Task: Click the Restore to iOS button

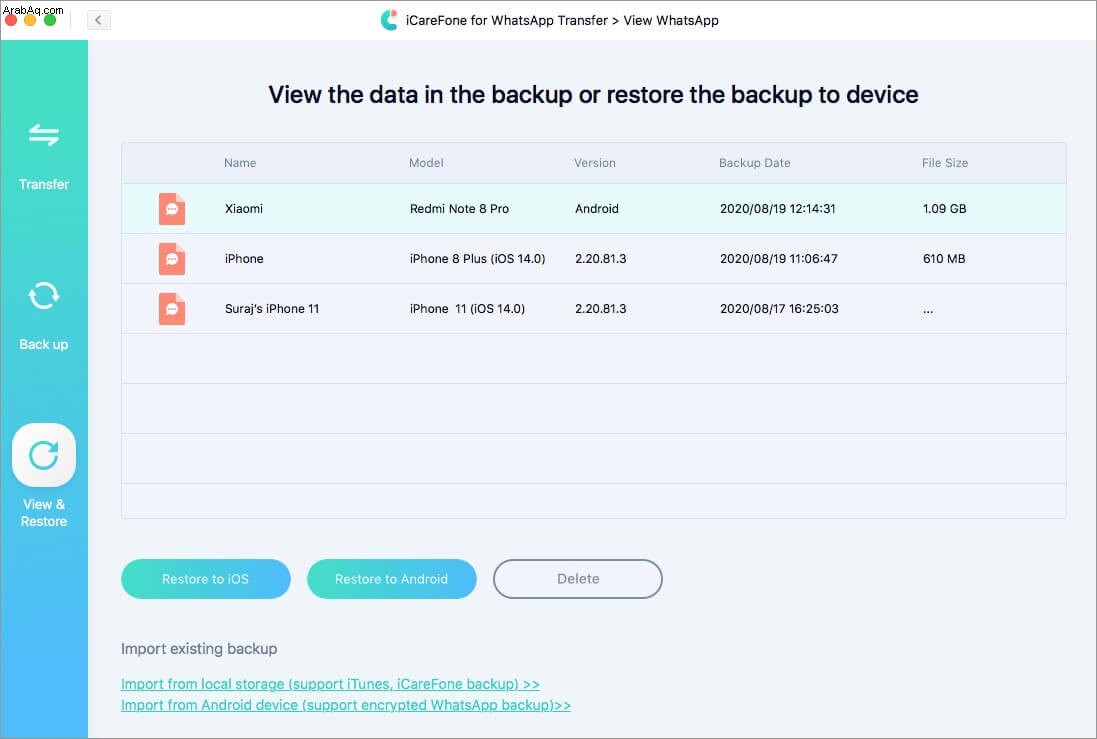Action: (206, 579)
